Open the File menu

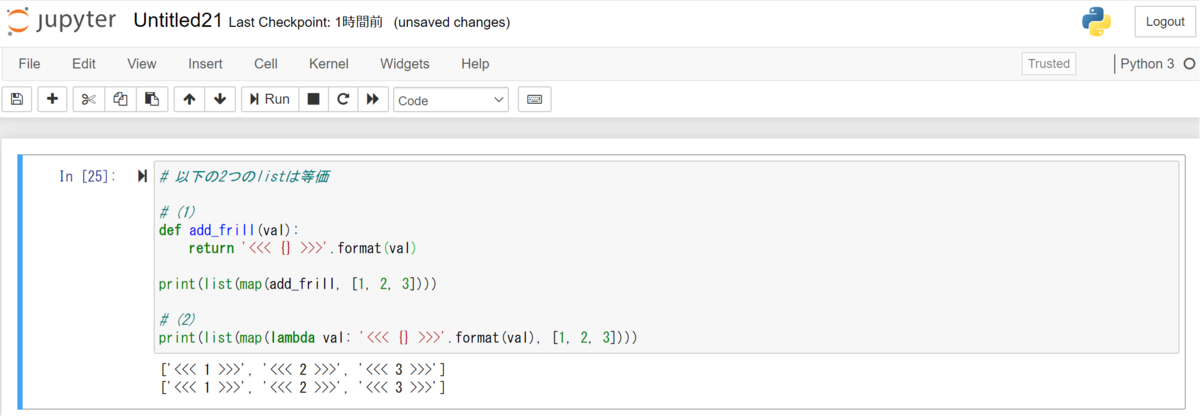29,63
